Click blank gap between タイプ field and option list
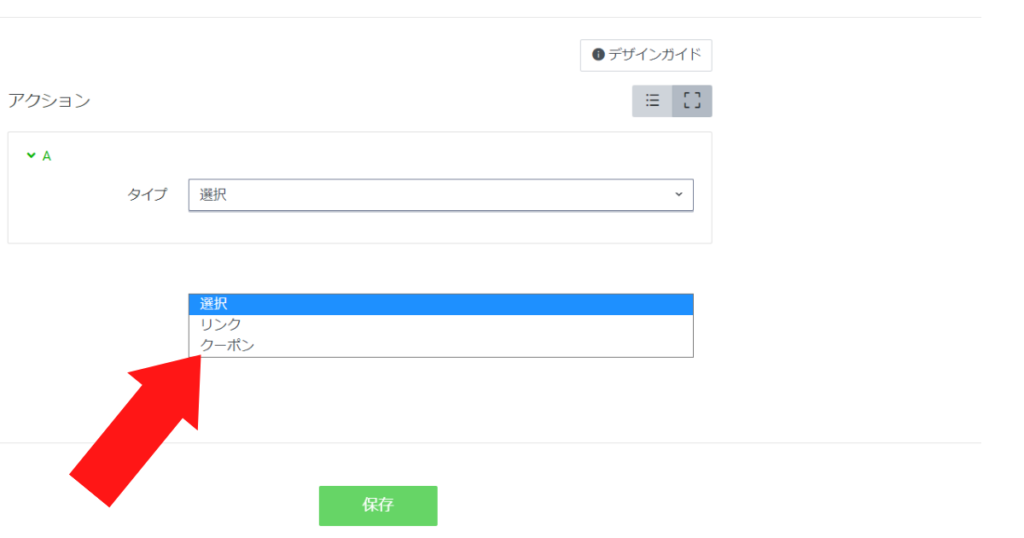 (x=441, y=269)
